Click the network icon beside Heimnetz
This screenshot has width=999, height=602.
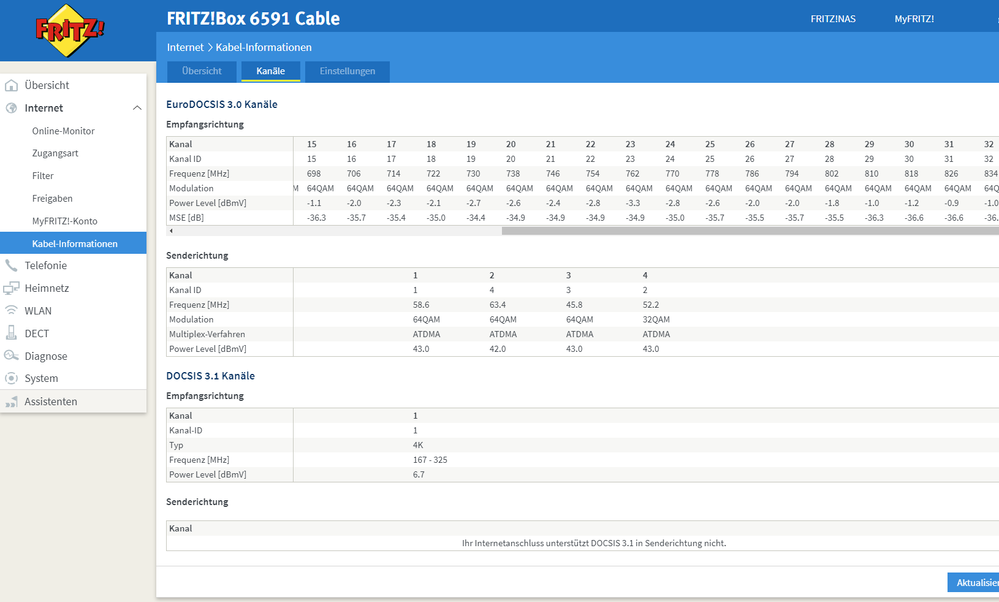pos(11,289)
